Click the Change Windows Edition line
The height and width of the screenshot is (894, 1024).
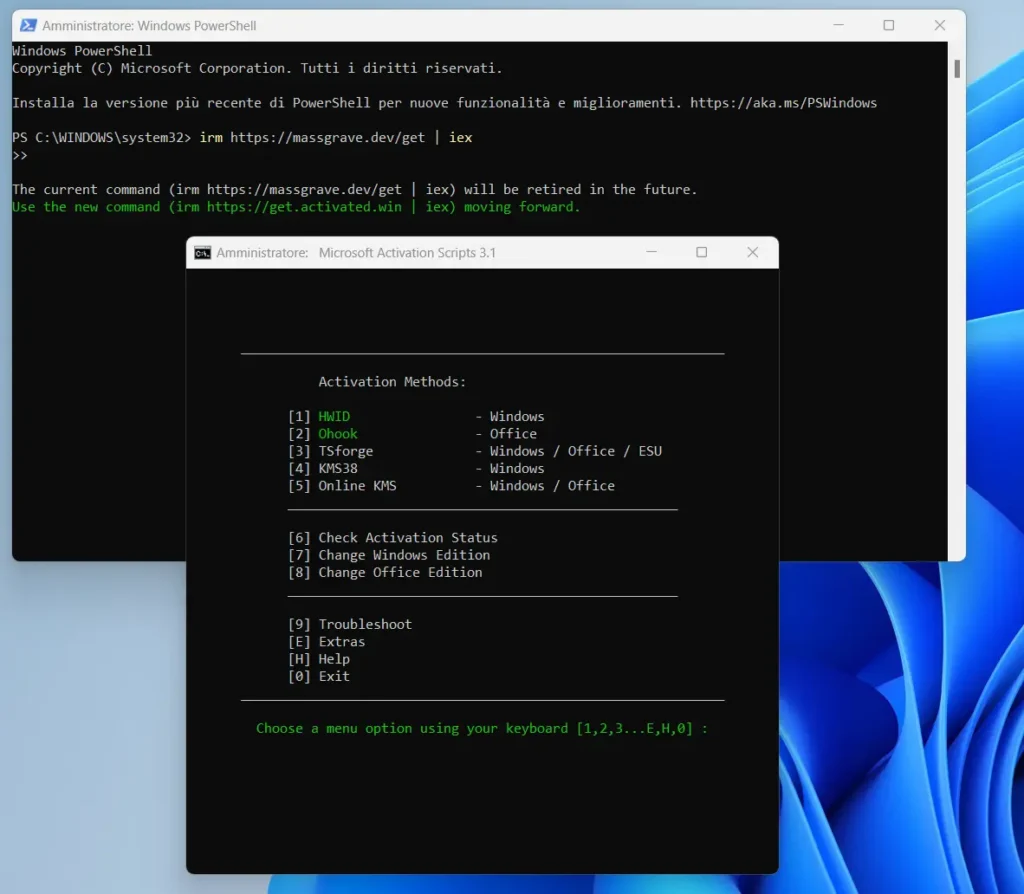389,555
